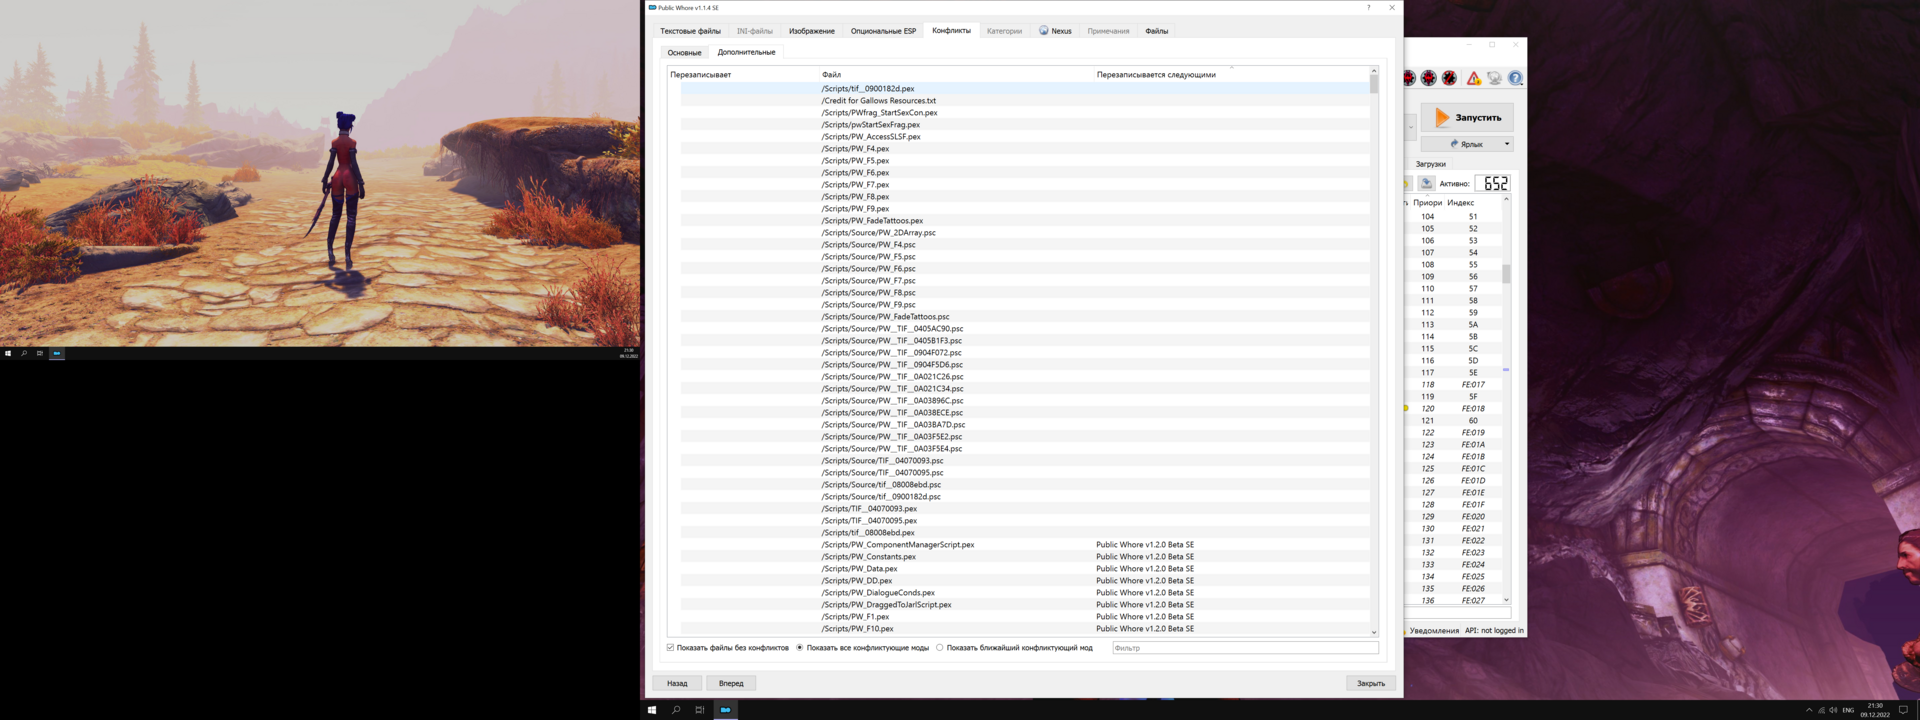Open Task View from the taskbar
The image size is (1920, 720).
coord(700,710)
